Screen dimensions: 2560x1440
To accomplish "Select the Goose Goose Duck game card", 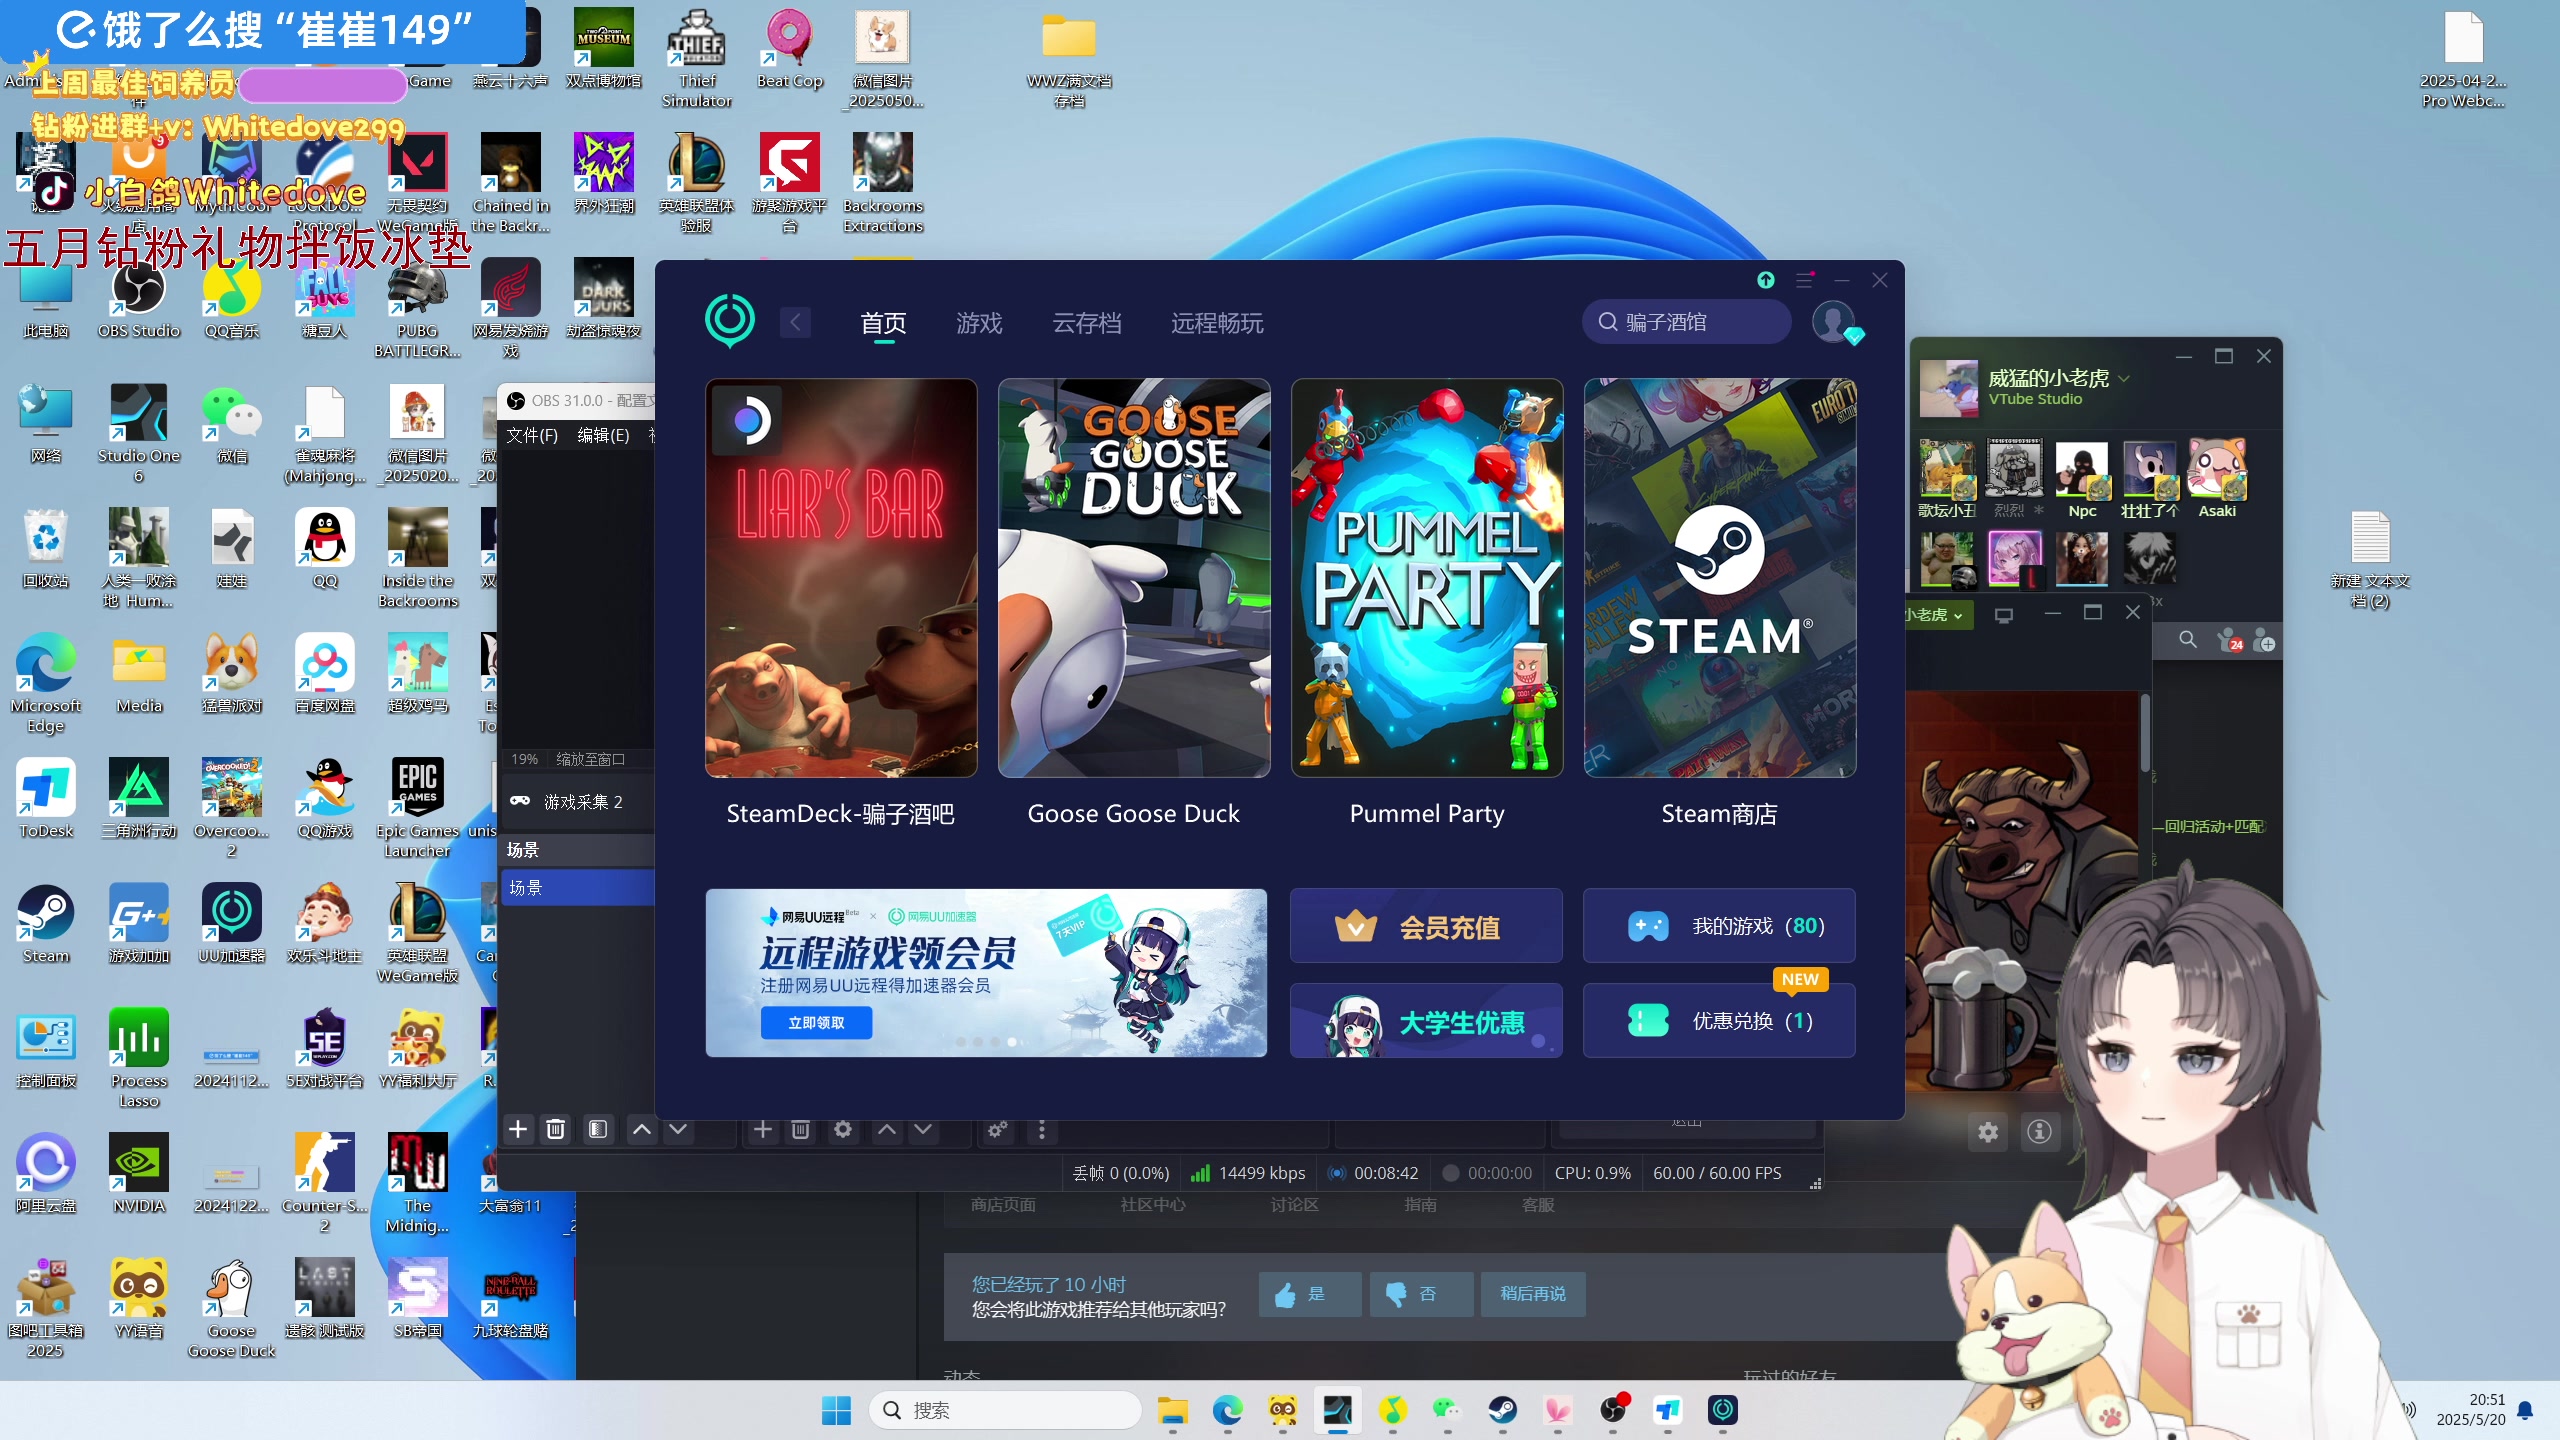I will tap(1134, 578).
